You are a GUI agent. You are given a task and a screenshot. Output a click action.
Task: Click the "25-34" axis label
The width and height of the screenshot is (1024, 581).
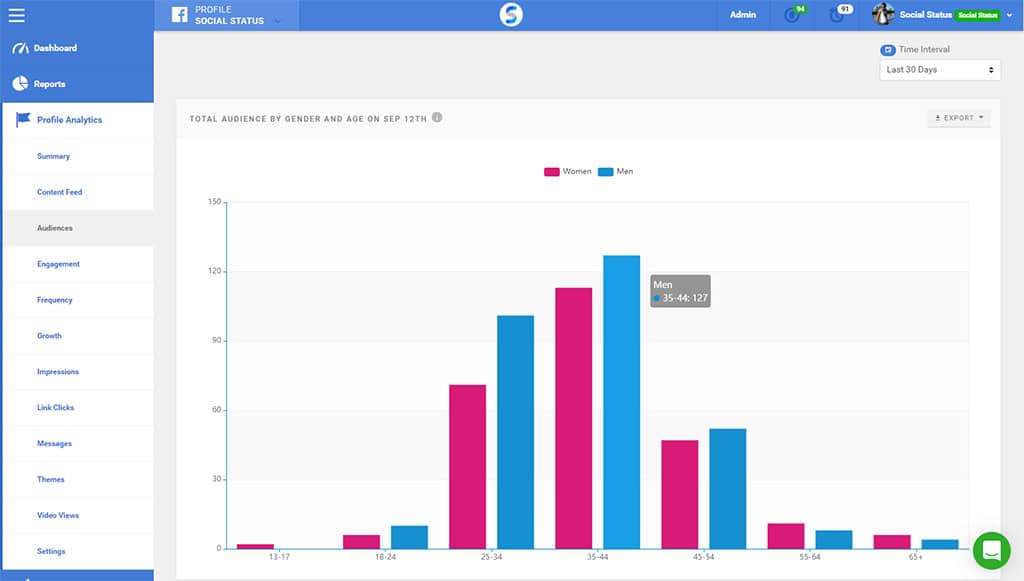point(492,557)
